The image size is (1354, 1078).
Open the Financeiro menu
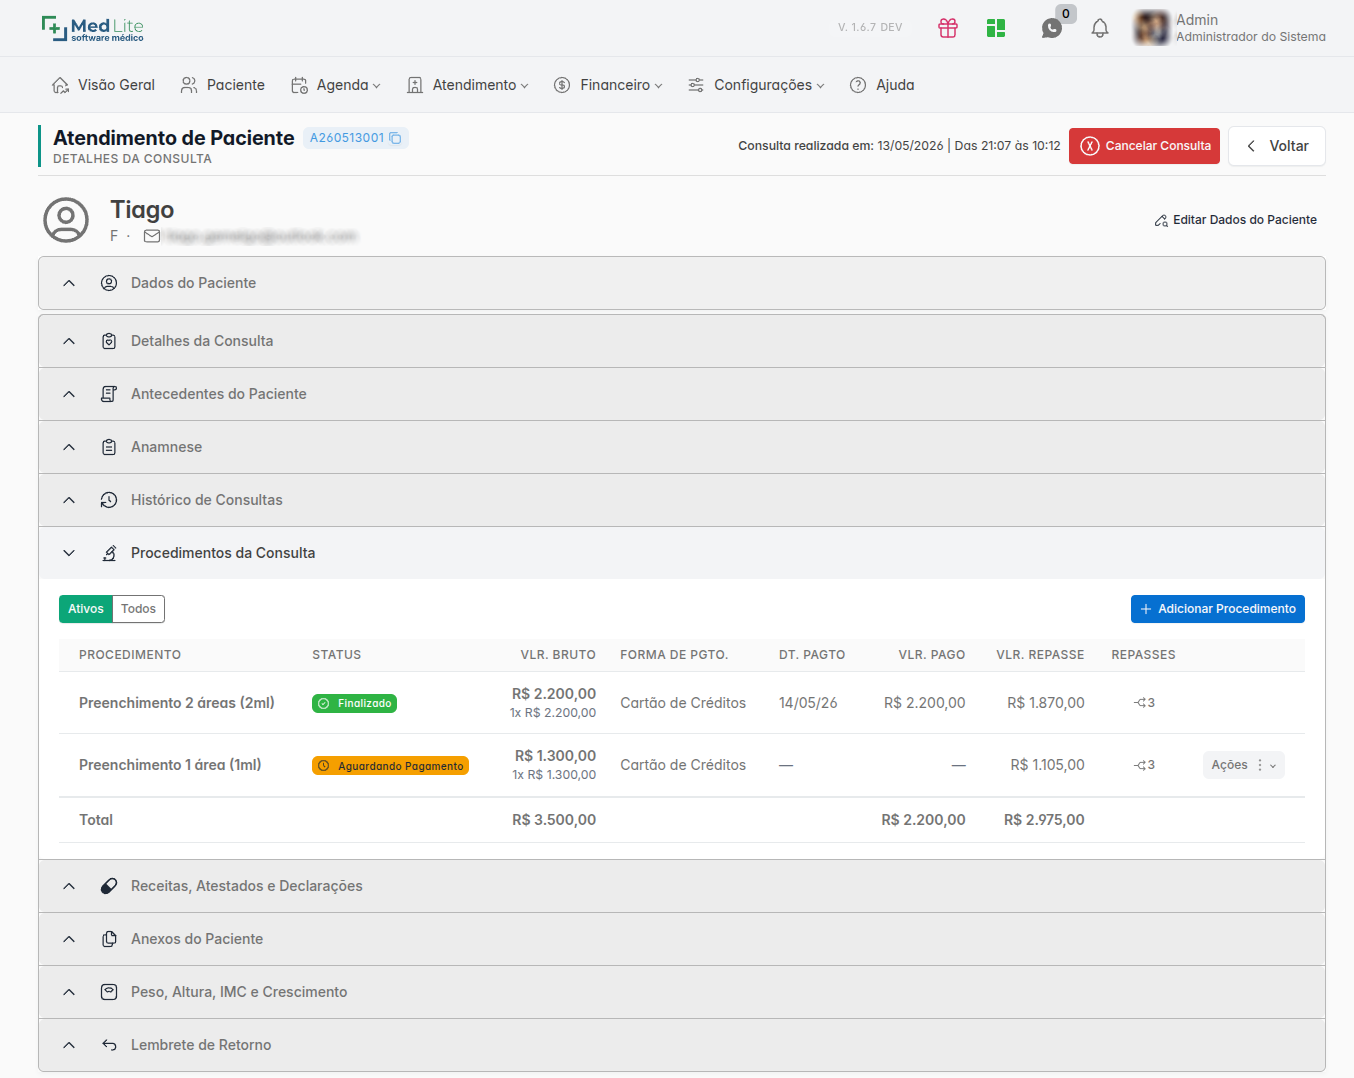pyautogui.click(x=608, y=85)
